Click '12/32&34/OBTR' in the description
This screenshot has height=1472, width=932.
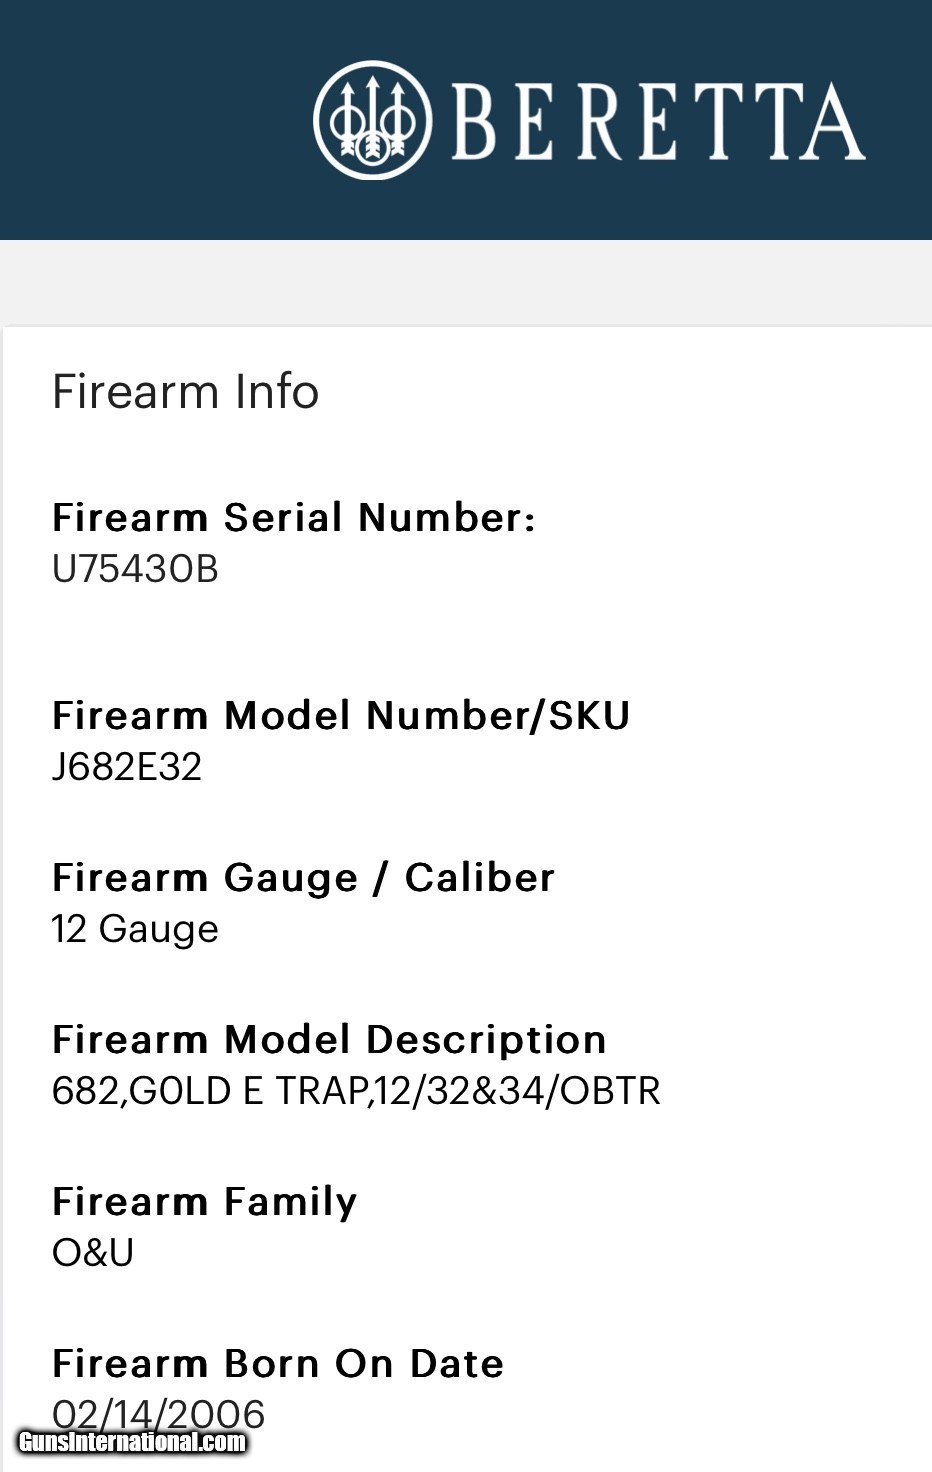(518, 1091)
